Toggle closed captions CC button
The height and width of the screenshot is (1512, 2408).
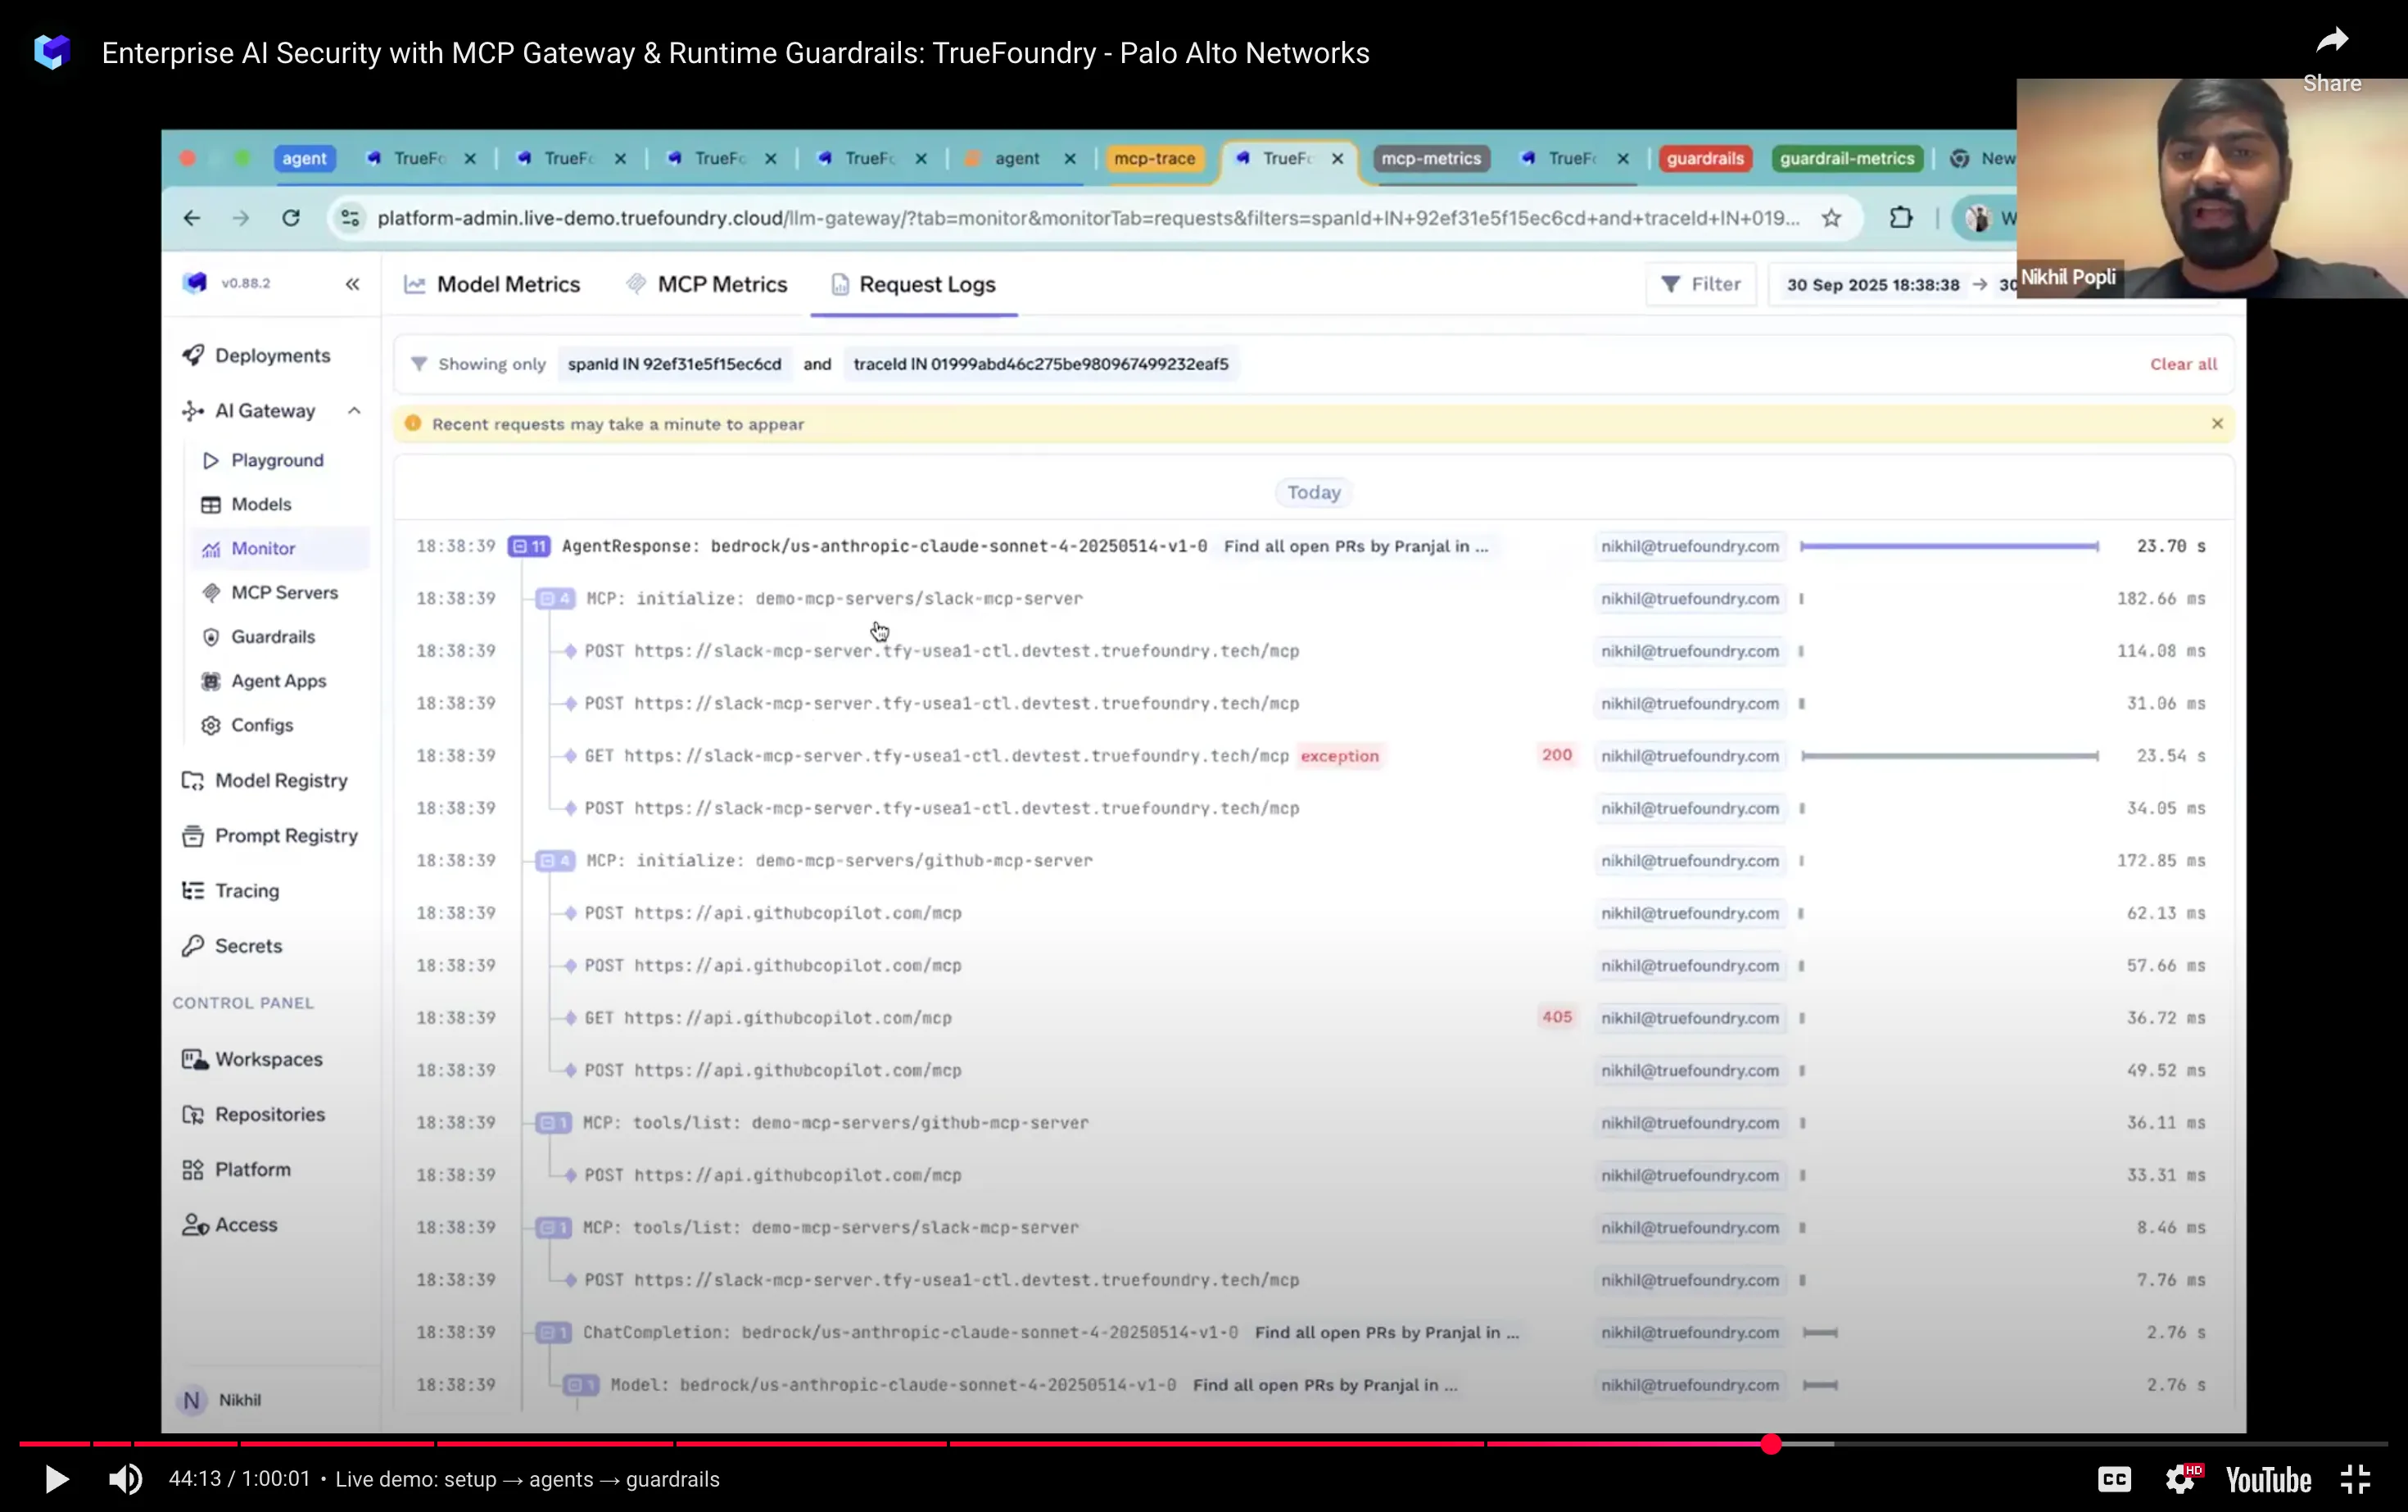[2114, 1479]
